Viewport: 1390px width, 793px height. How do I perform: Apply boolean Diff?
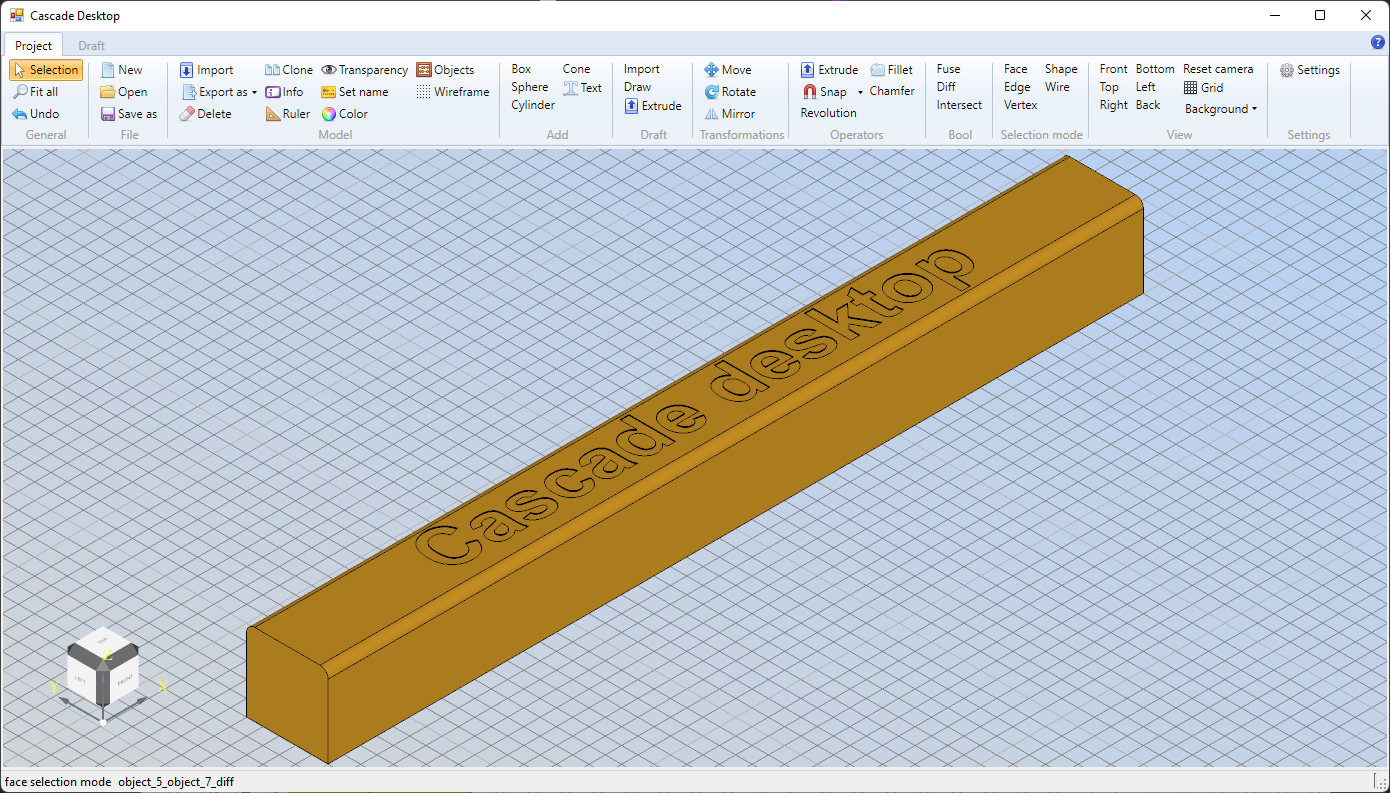(946, 87)
